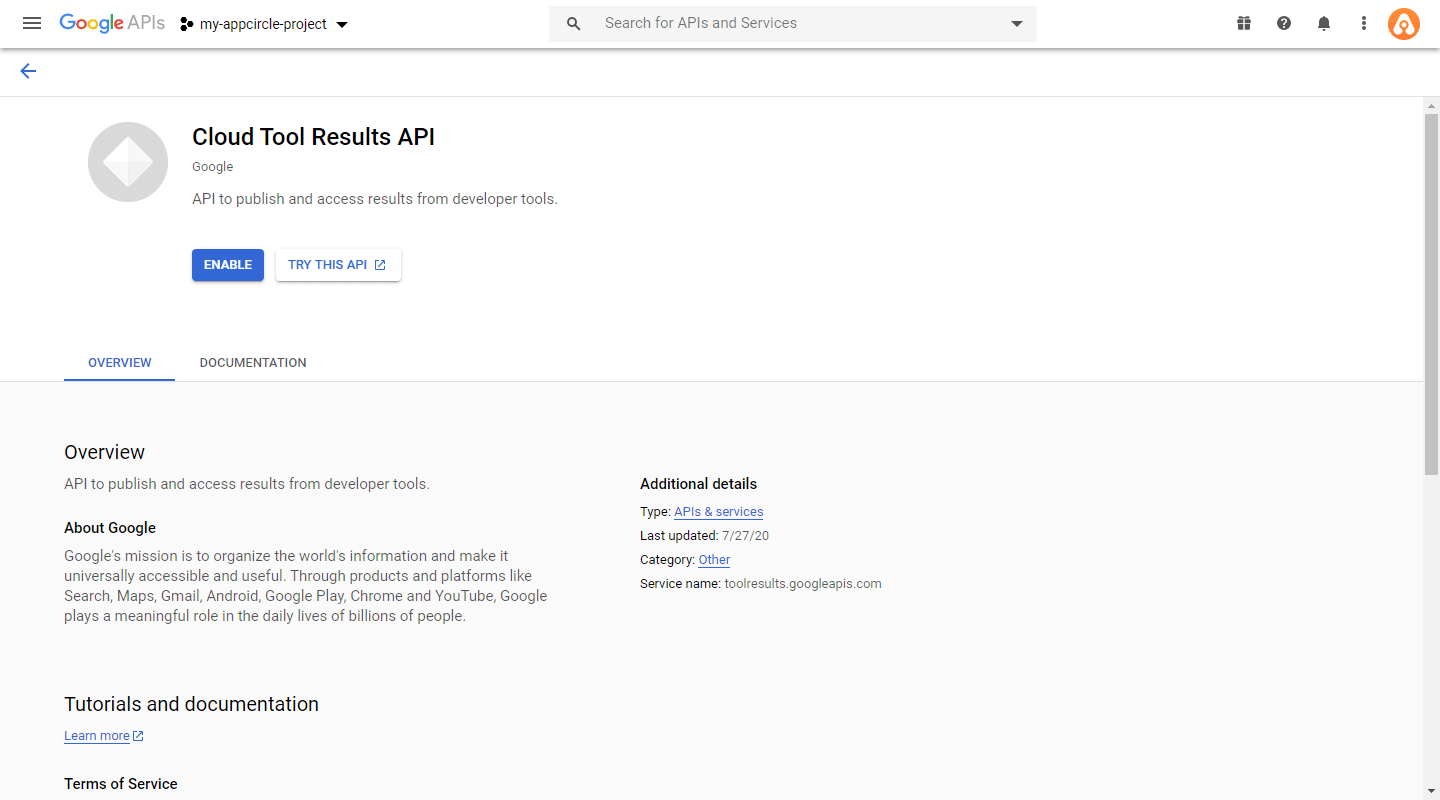Image resolution: width=1440 pixels, height=800 pixels.
Task: Click the Additional details heading
Action: pyautogui.click(x=698, y=484)
